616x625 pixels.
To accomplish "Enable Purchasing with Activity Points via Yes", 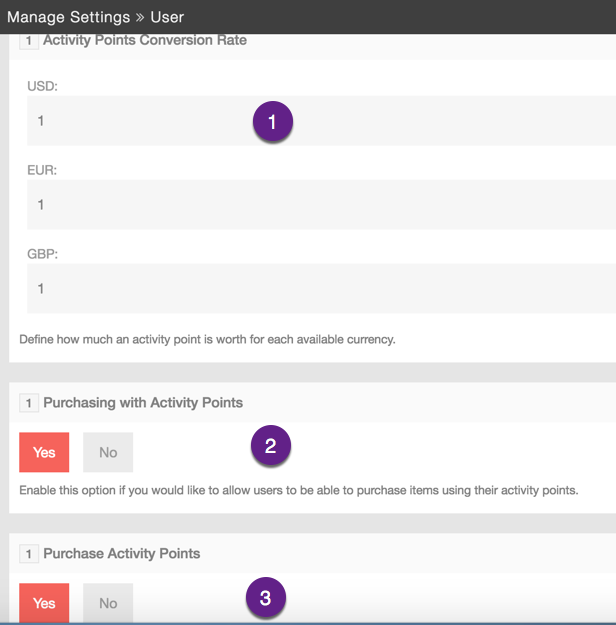I will point(44,453).
